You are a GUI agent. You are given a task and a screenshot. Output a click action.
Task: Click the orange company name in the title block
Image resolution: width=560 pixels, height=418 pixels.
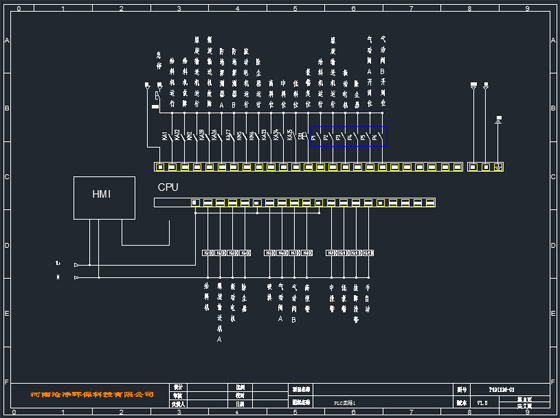[92, 395]
